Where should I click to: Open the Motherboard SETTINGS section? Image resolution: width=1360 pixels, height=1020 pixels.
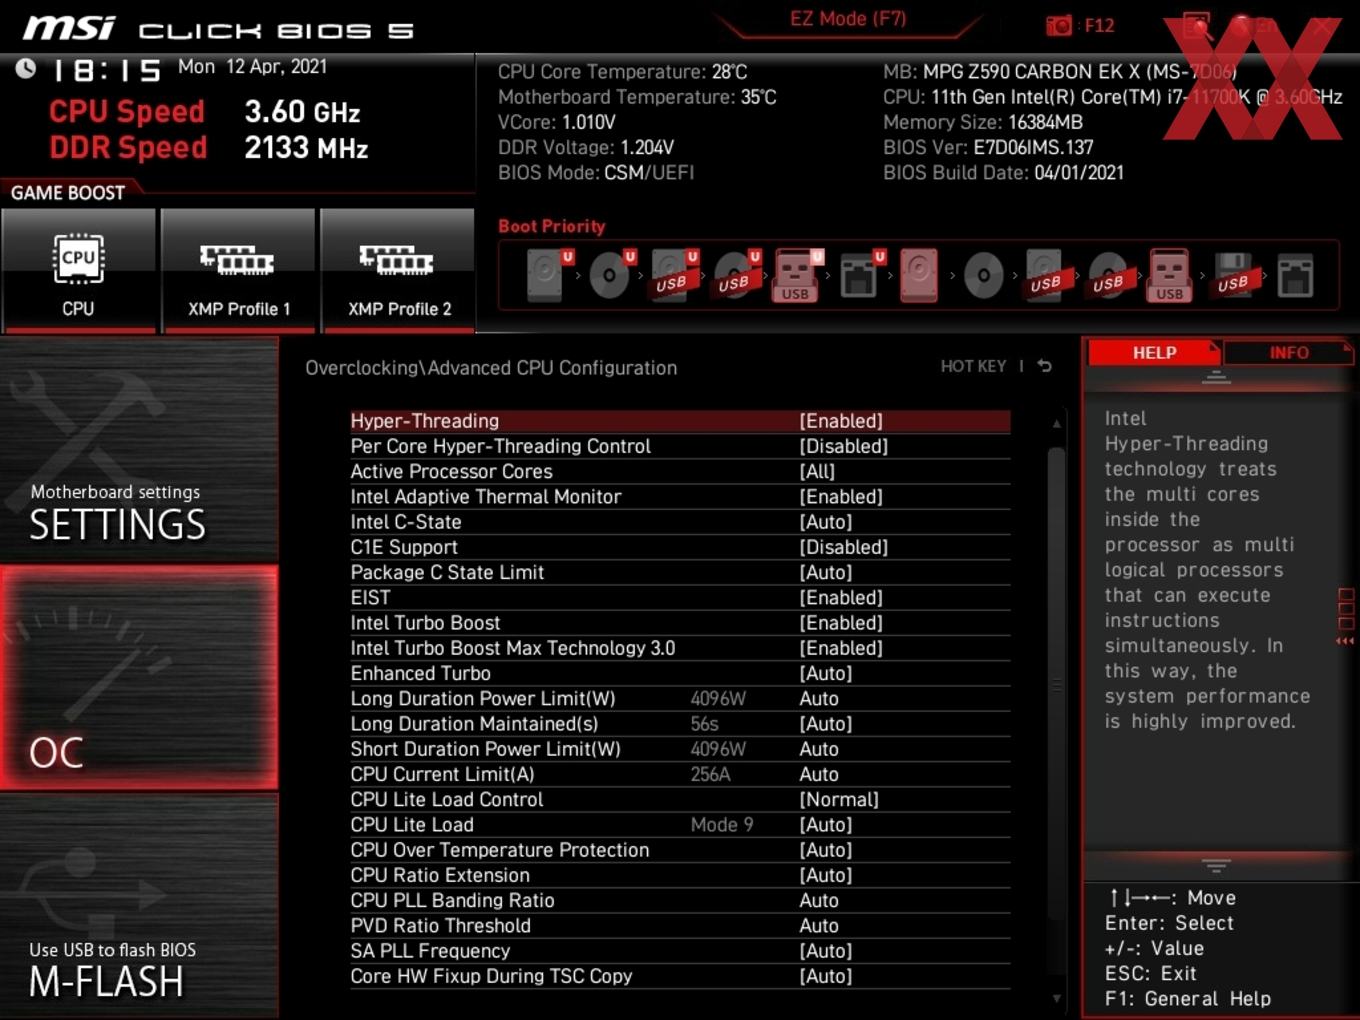point(139,450)
